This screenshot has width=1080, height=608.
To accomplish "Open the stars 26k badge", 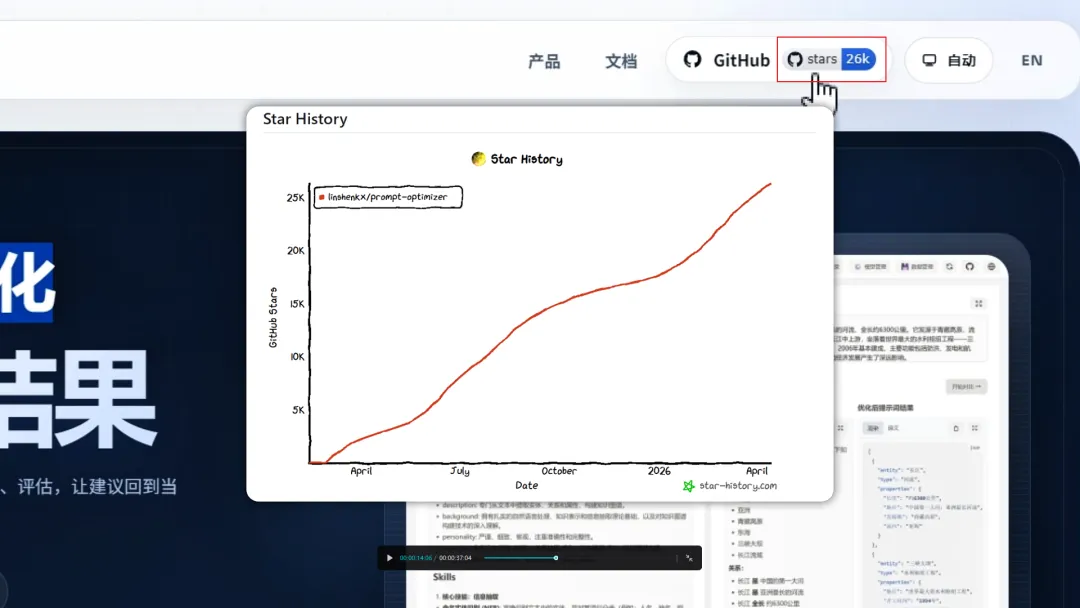I will click(x=831, y=60).
